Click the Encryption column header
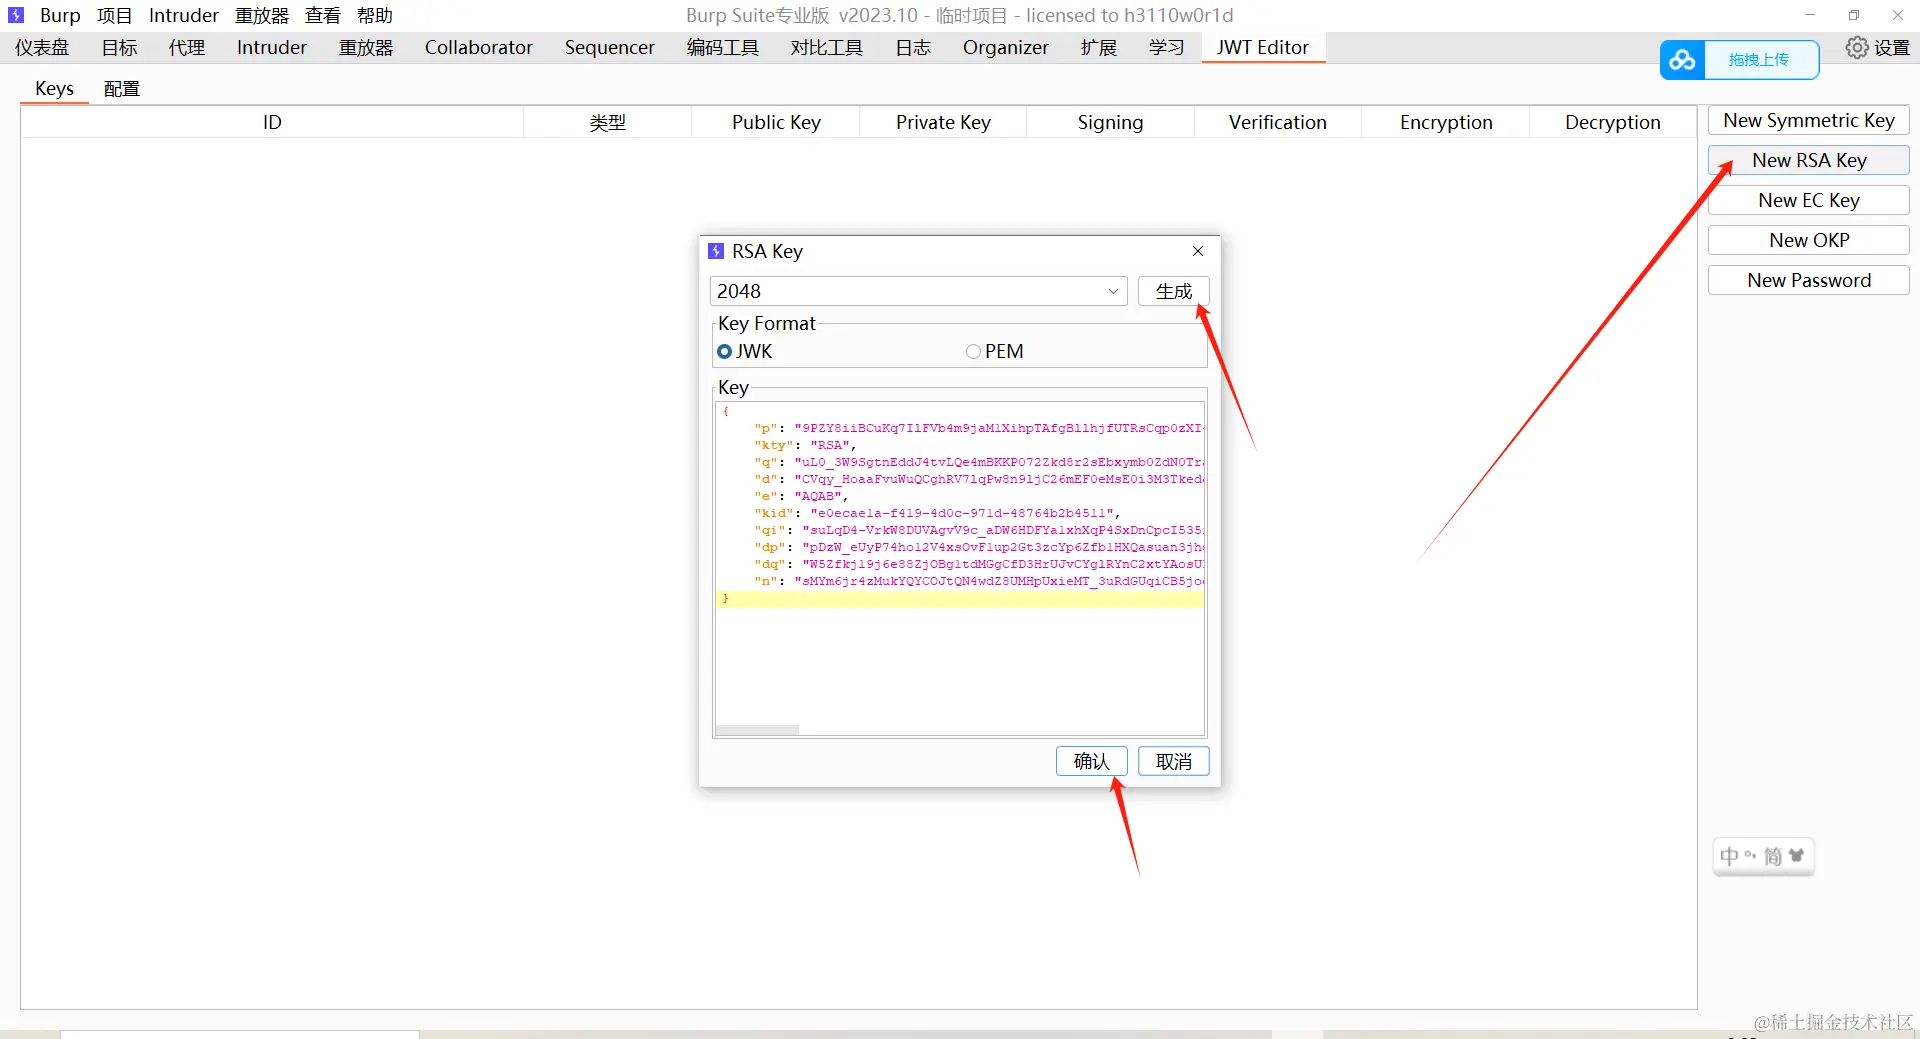This screenshot has height=1039, width=1920. click(x=1446, y=122)
